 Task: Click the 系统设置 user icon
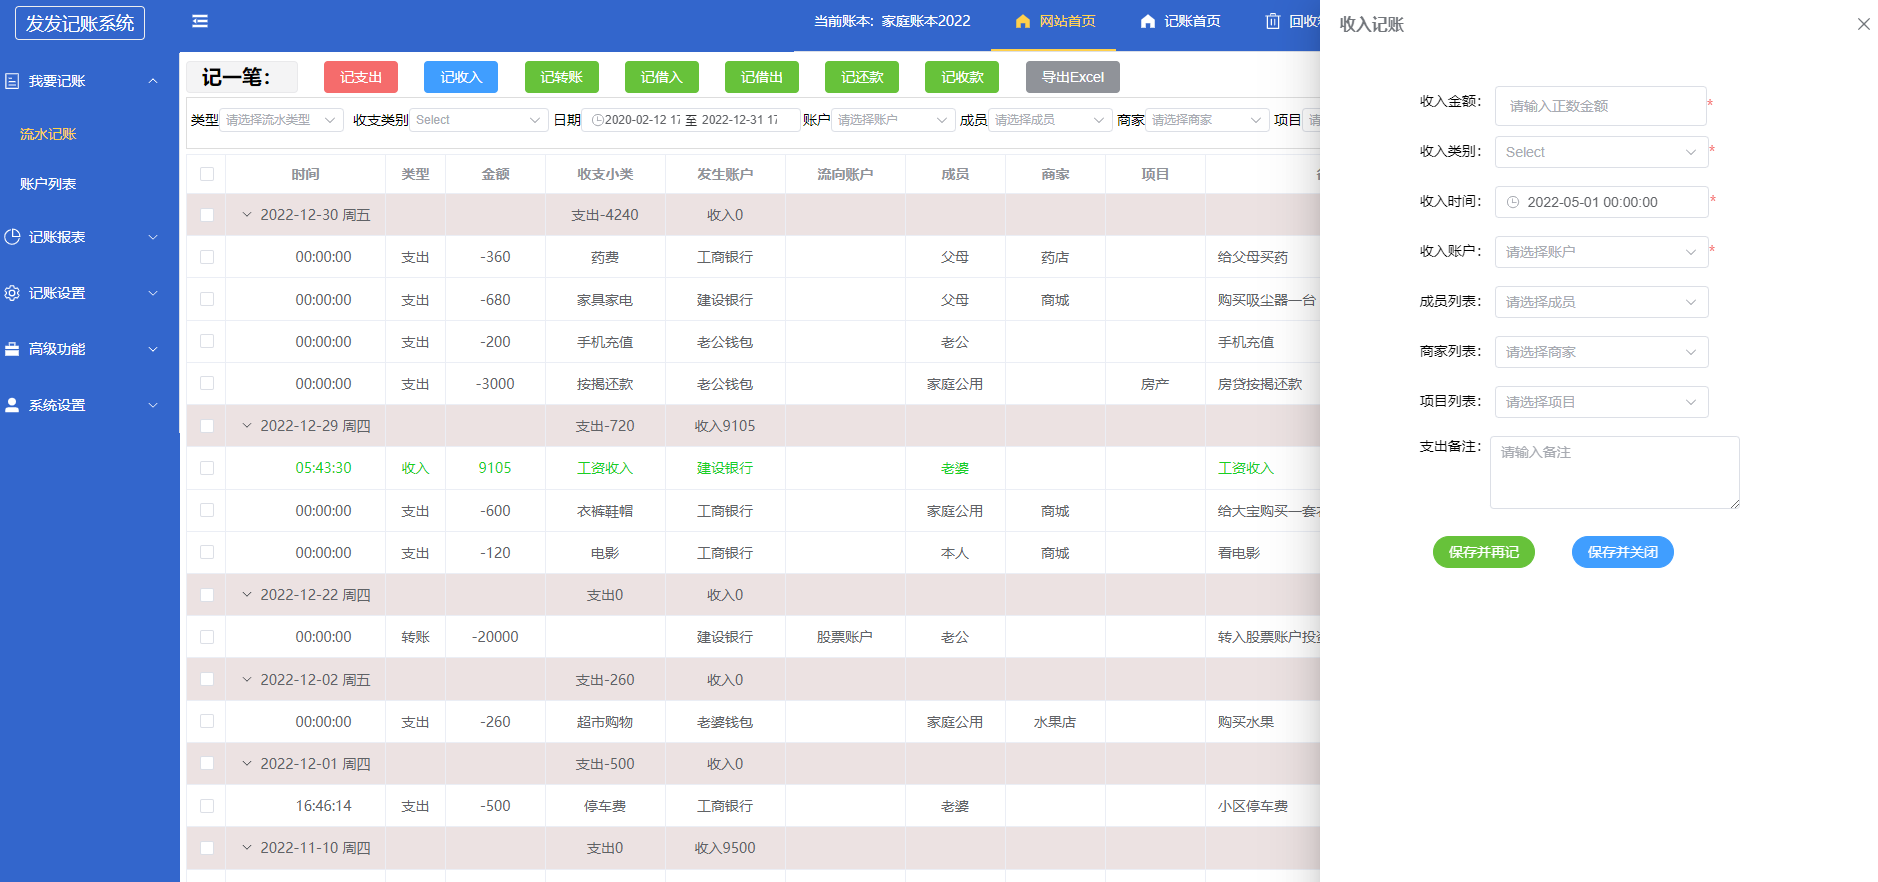12,405
